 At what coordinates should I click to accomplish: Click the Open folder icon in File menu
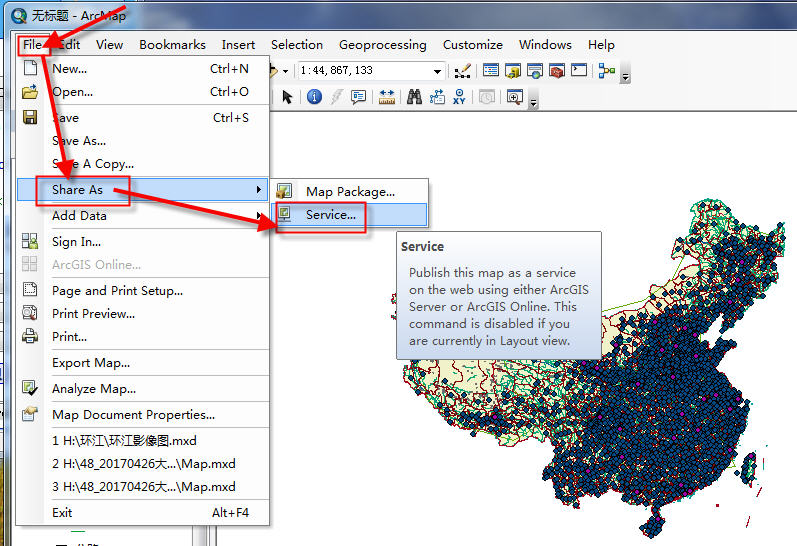pos(30,92)
